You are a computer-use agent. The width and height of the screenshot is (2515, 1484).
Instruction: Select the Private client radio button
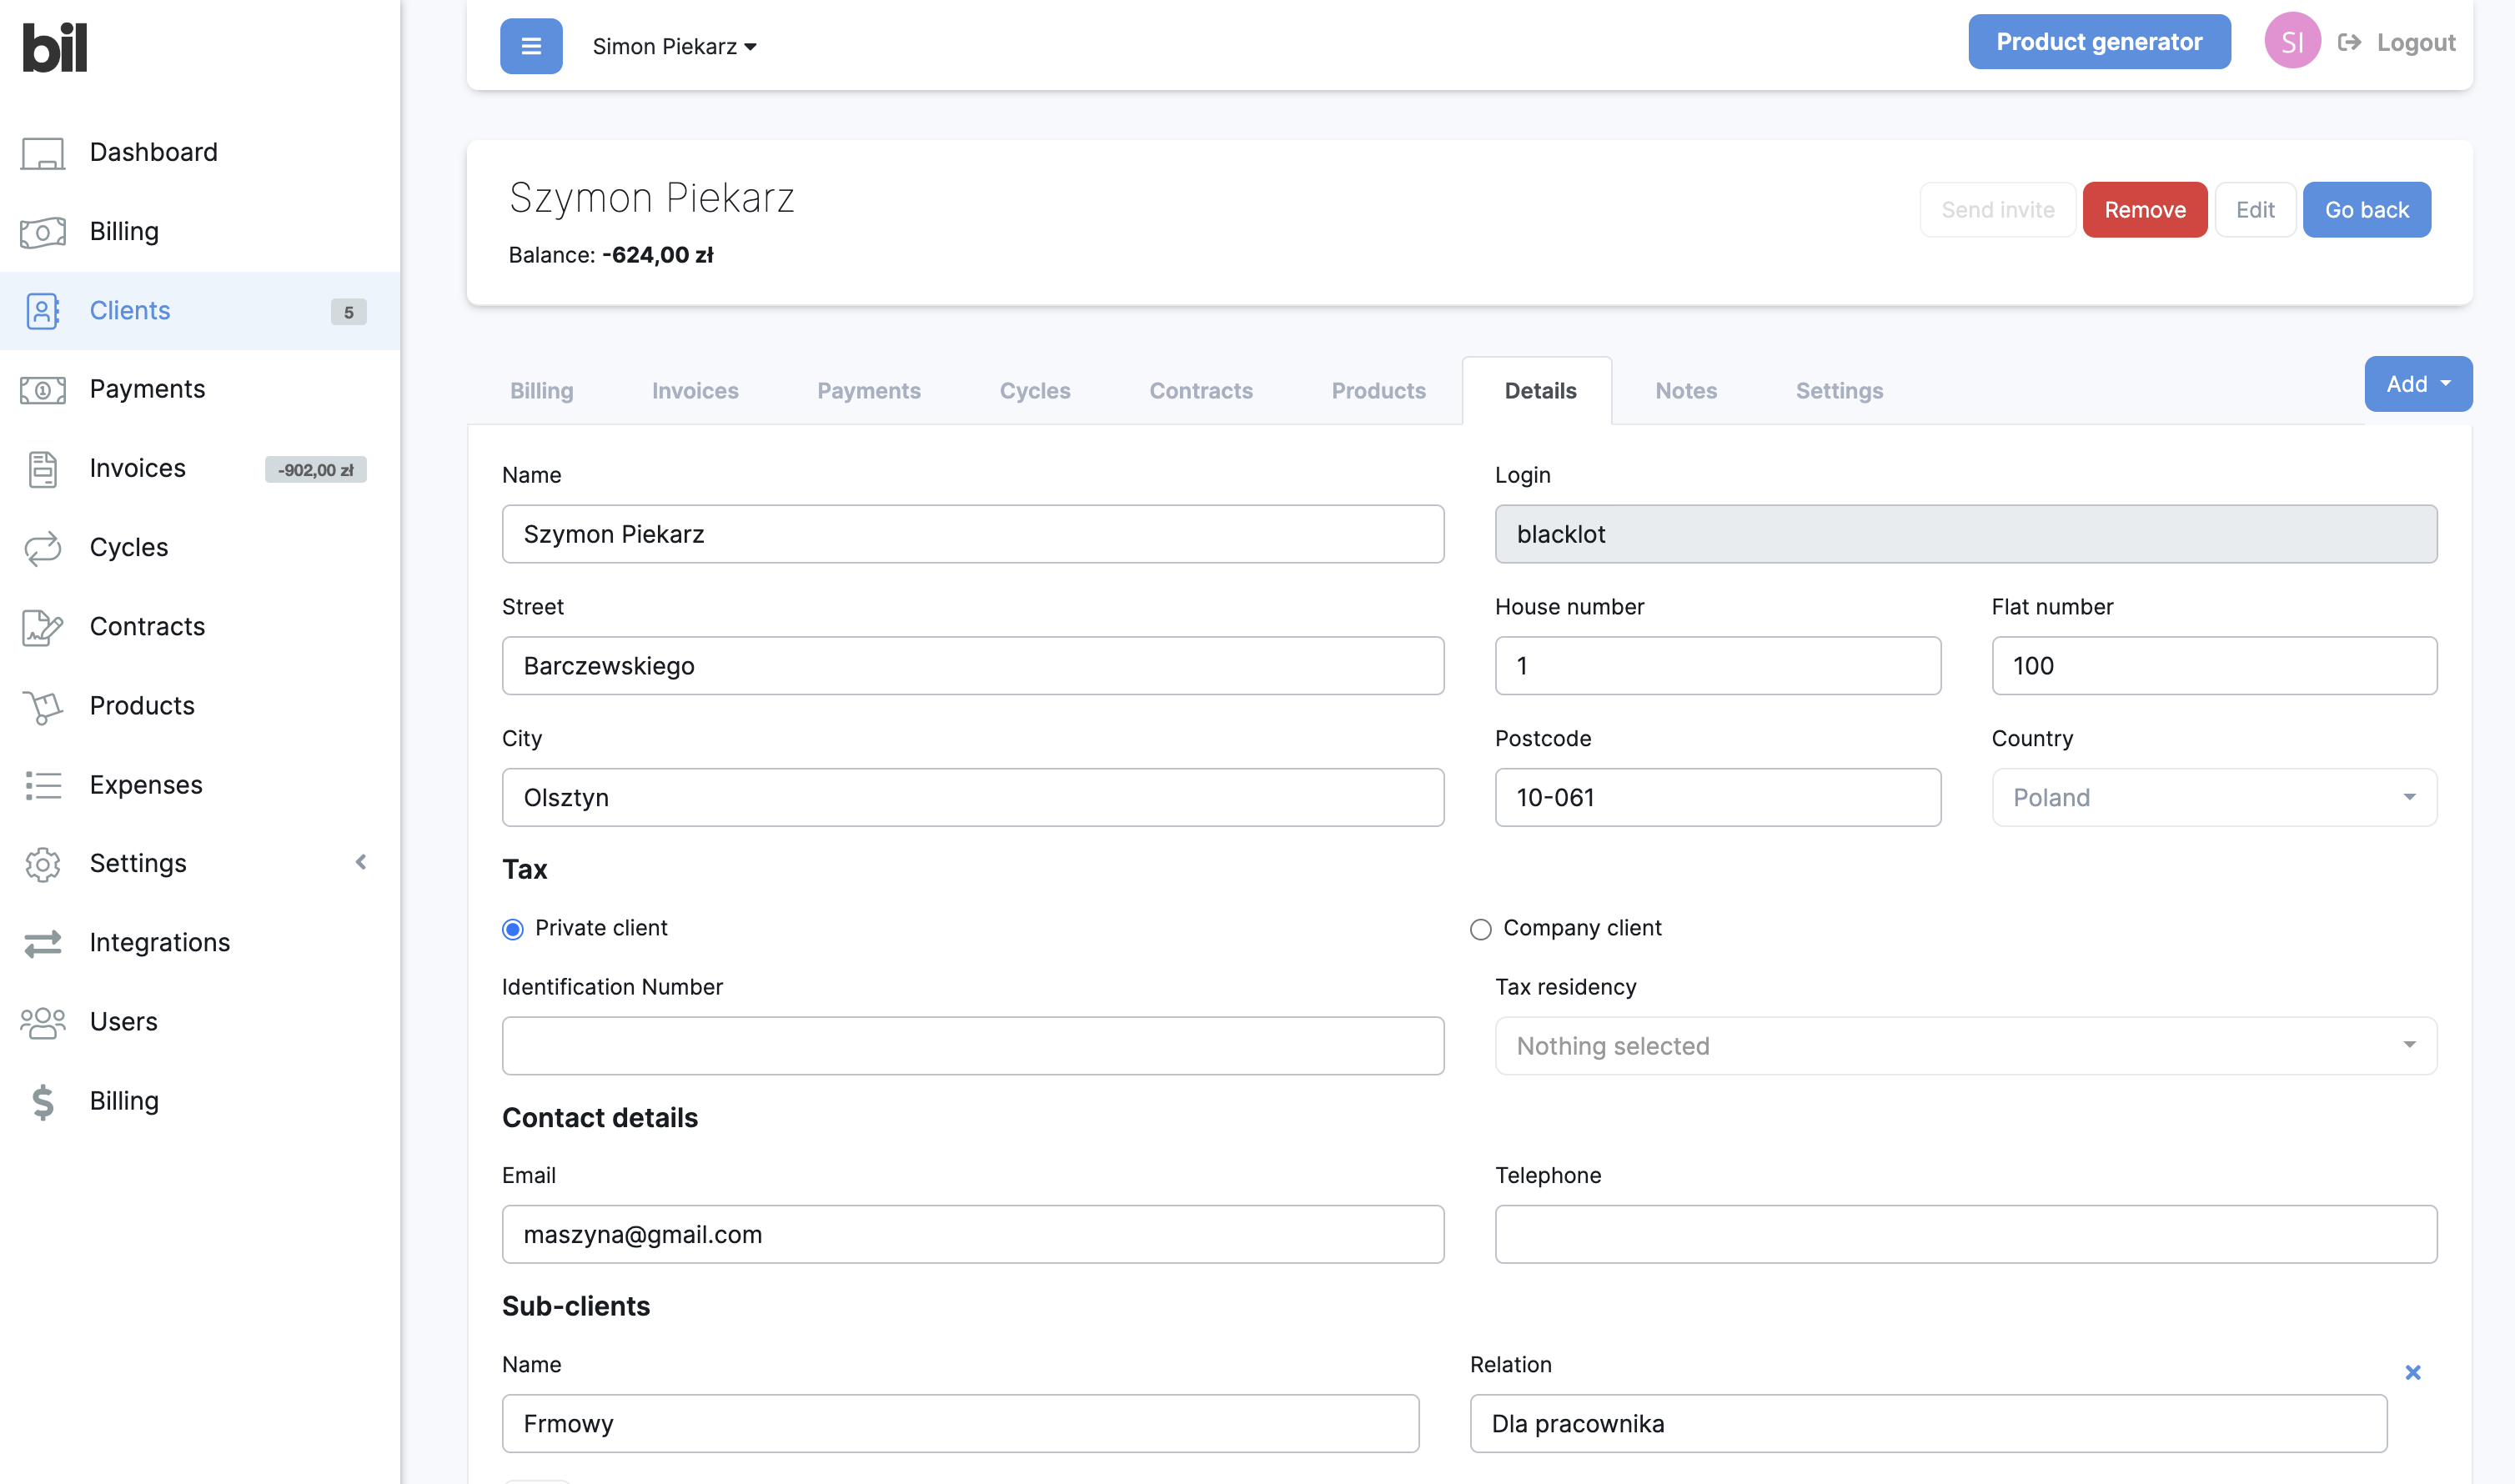pyautogui.click(x=513, y=930)
